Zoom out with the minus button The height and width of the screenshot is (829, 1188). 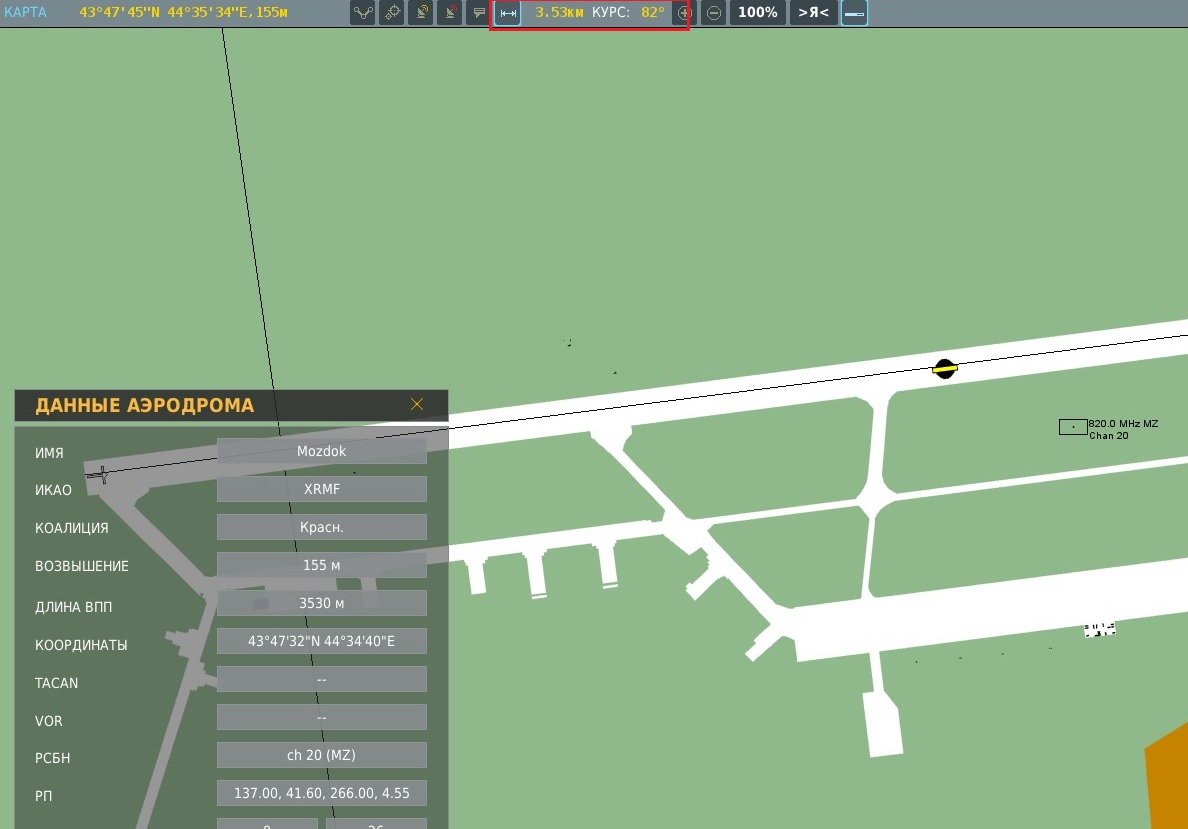point(713,12)
